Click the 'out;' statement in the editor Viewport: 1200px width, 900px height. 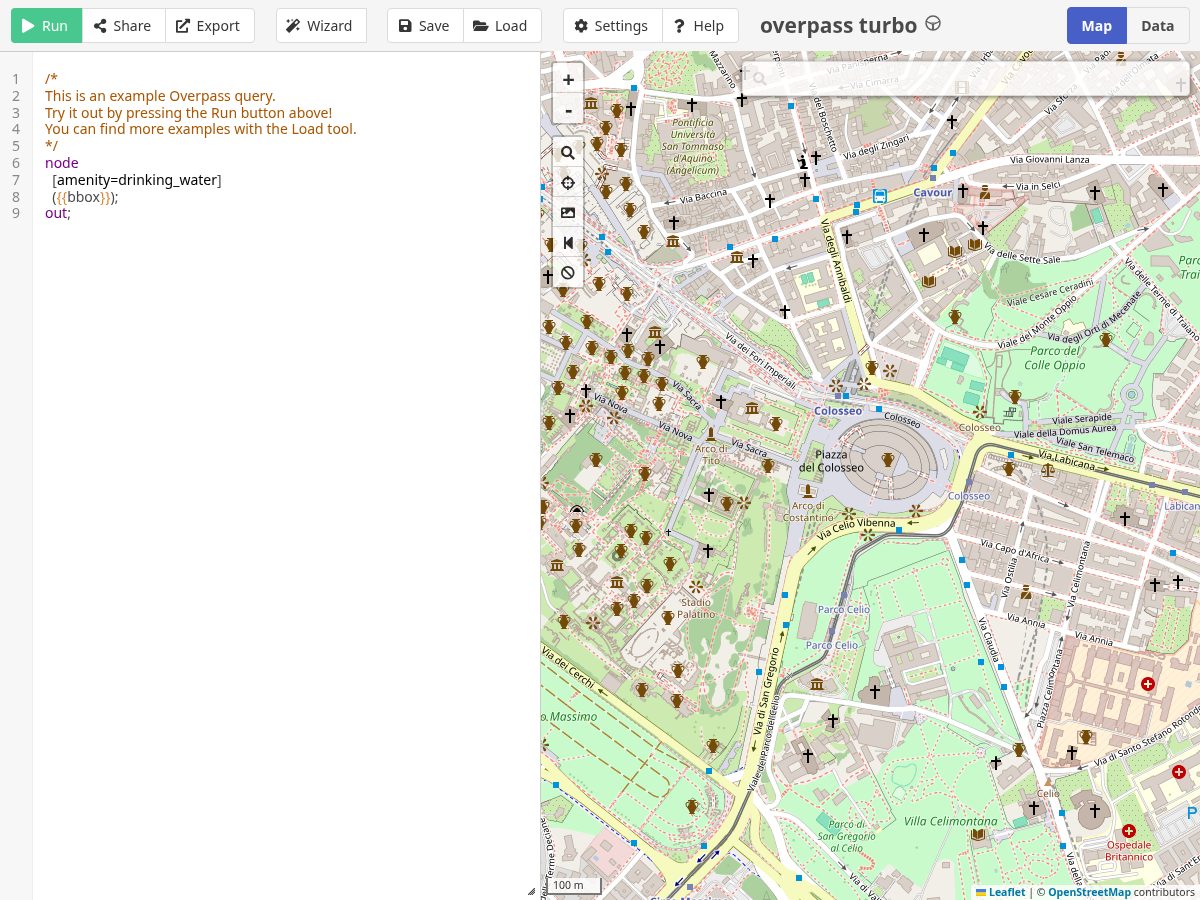tap(58, 213)
